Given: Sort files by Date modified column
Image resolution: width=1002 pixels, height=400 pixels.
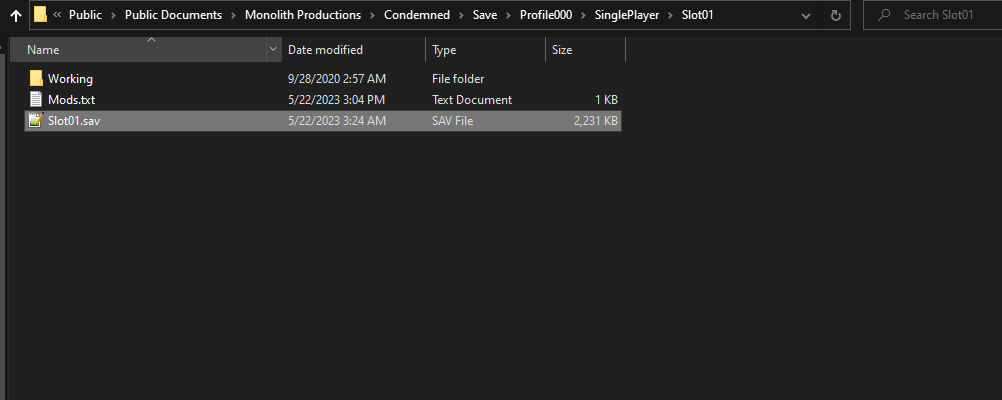Looking at the screenshot, I should (325, 50).
